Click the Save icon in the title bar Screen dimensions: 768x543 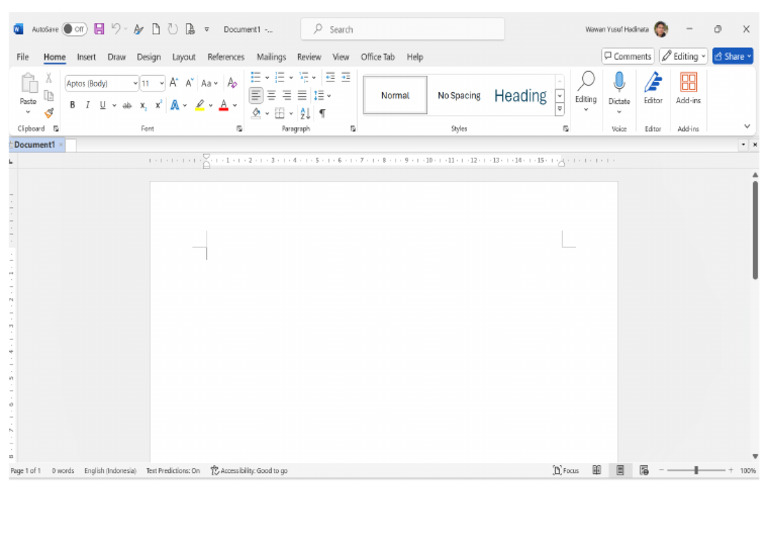(99, 29)
